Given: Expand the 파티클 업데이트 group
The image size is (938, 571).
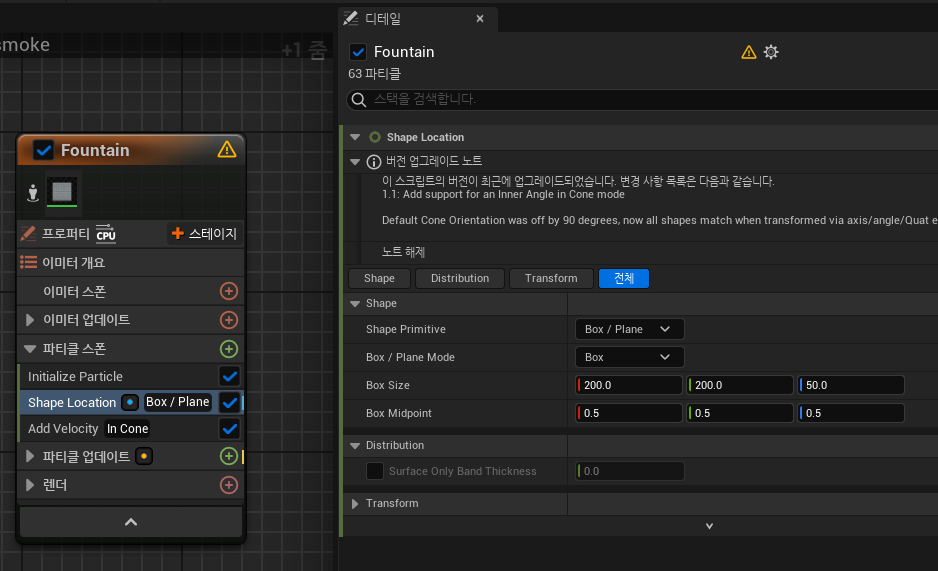Looking at the screenshot, I should pos(29,456).
